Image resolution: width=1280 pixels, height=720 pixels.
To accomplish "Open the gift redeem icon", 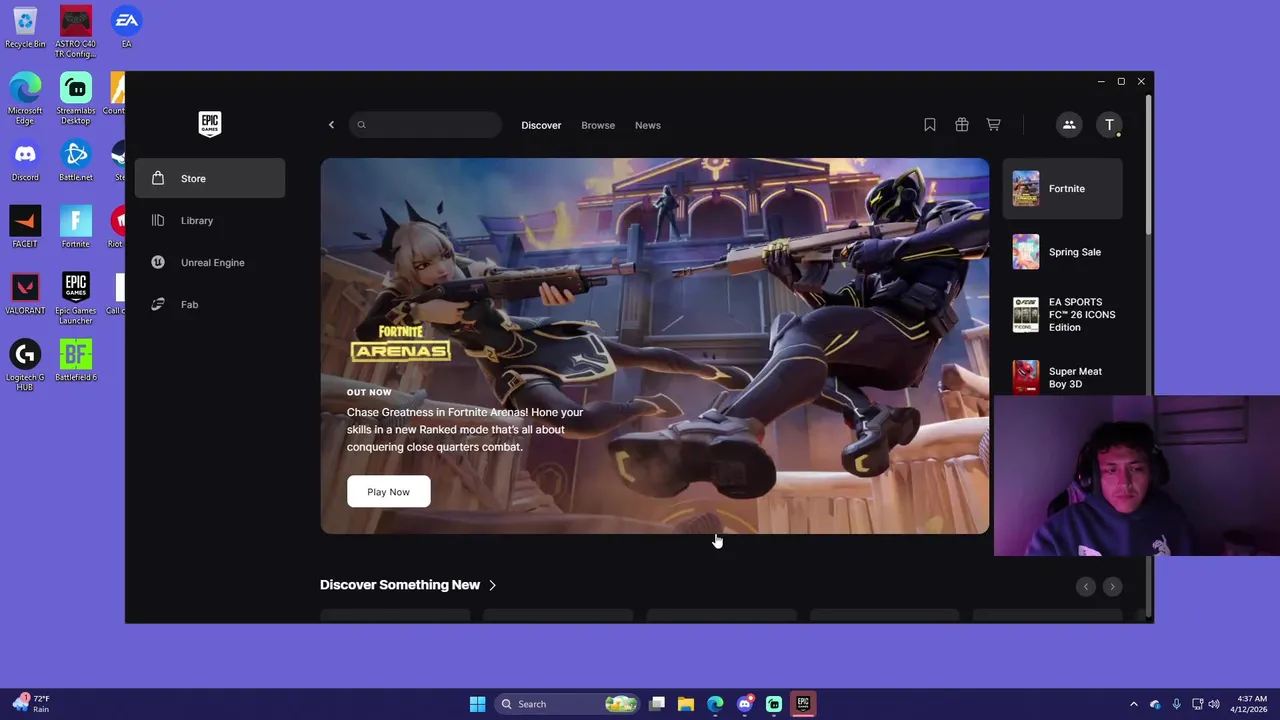I will tap(961, 125).
